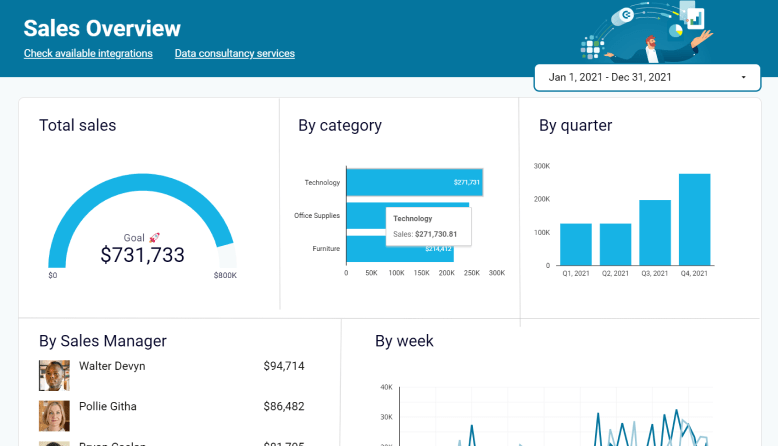This screenshot has height=446, width=778.
Task: Select the Technology category bar
Action: [414, 182]
